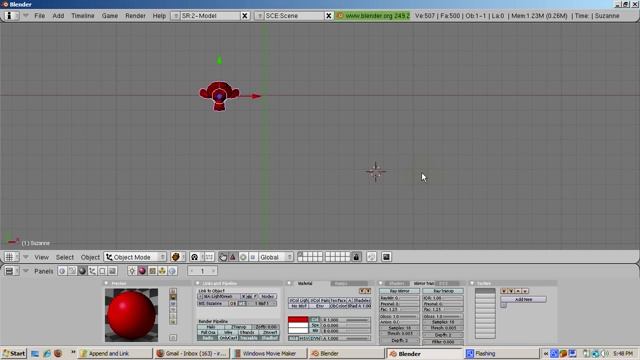Screen dimensions: 640x360
Task: Delete the SR:2-Model screen with X
Action: click(x=244, y=16)
